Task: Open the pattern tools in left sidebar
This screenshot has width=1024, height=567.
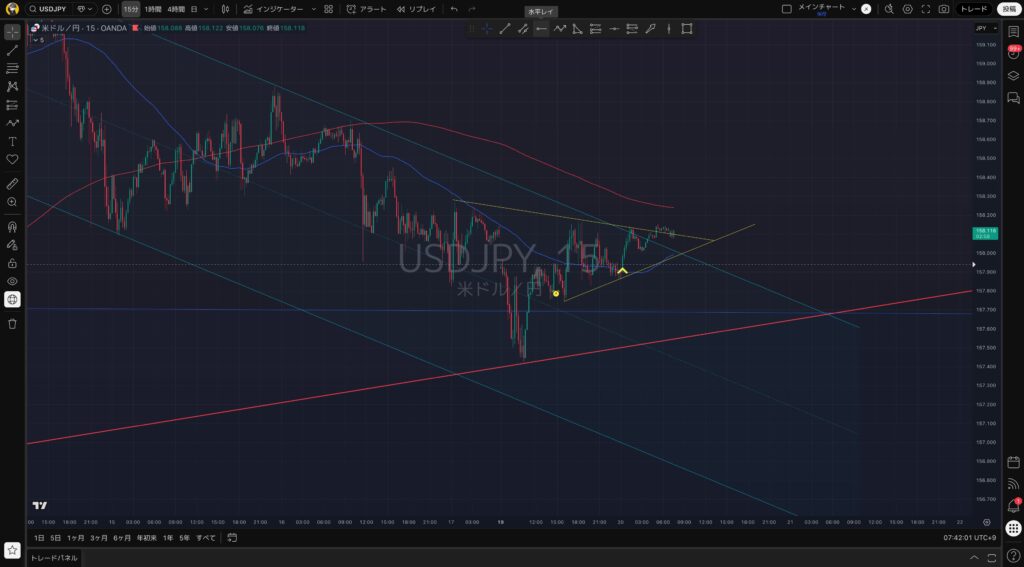Action: [12, 87]
